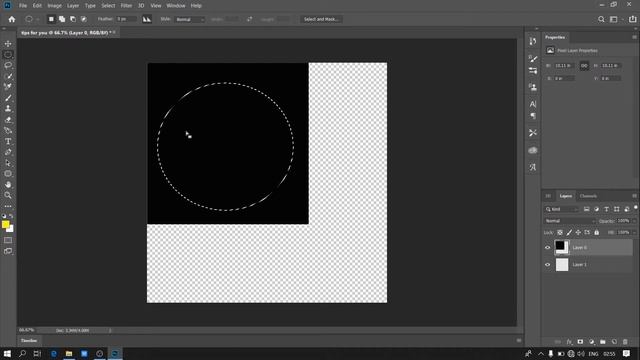Hide Layer 1 with its eye icon
Viewport: 640px width, 360px height.
tap(547, 264)
